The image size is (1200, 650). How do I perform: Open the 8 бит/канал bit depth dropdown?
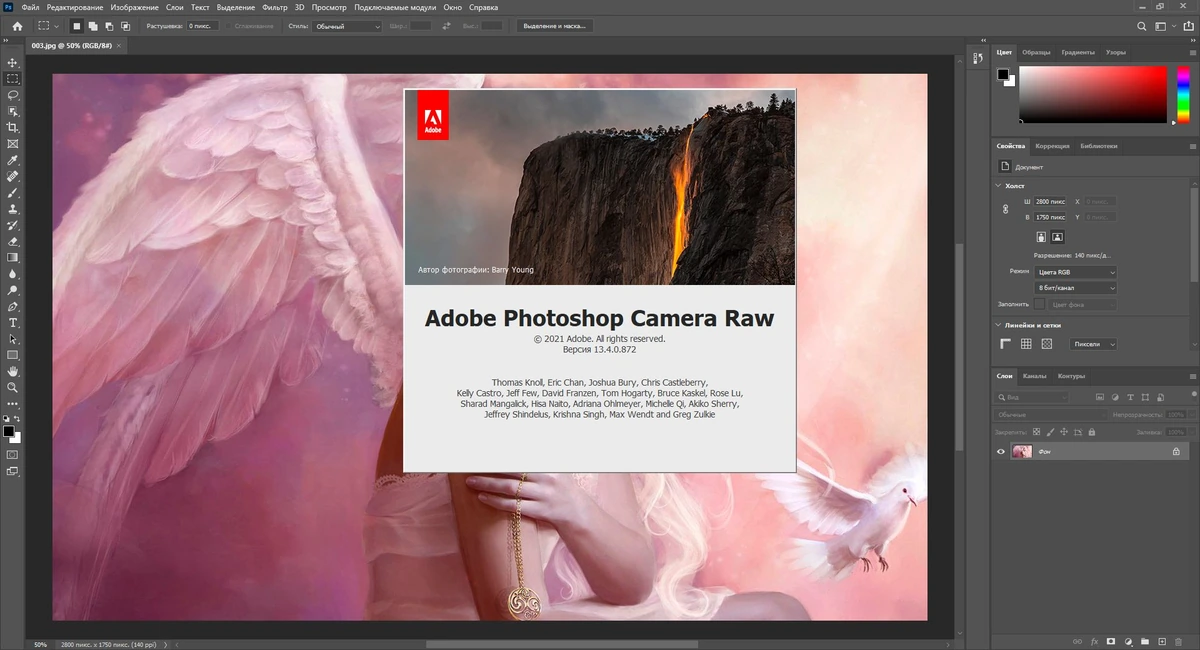pyautogui.click(x=1076, y=288)
